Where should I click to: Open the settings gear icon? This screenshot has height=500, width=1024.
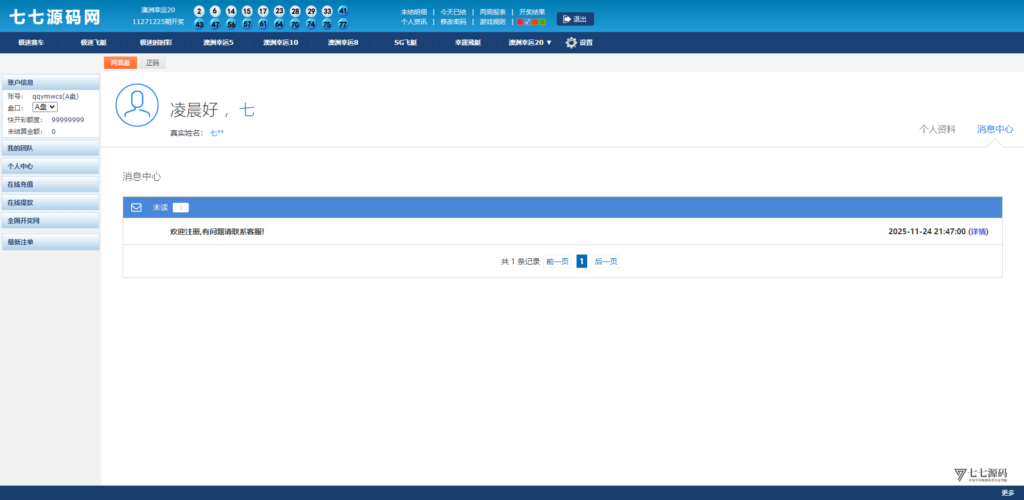(x=571, y=42)
